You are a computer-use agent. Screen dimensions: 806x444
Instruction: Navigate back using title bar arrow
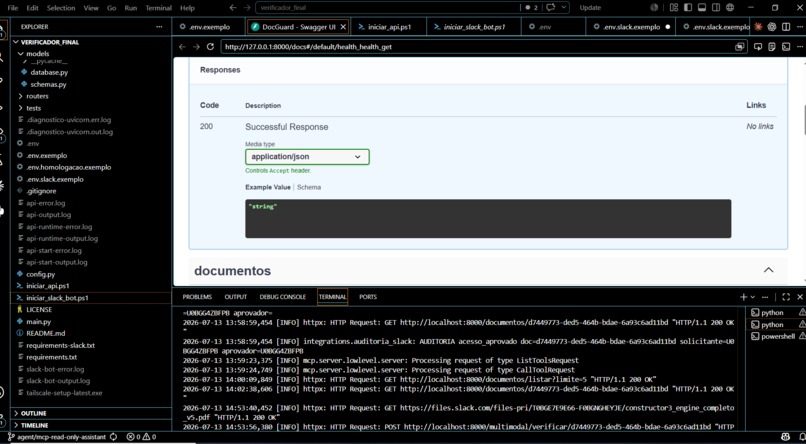233,8
